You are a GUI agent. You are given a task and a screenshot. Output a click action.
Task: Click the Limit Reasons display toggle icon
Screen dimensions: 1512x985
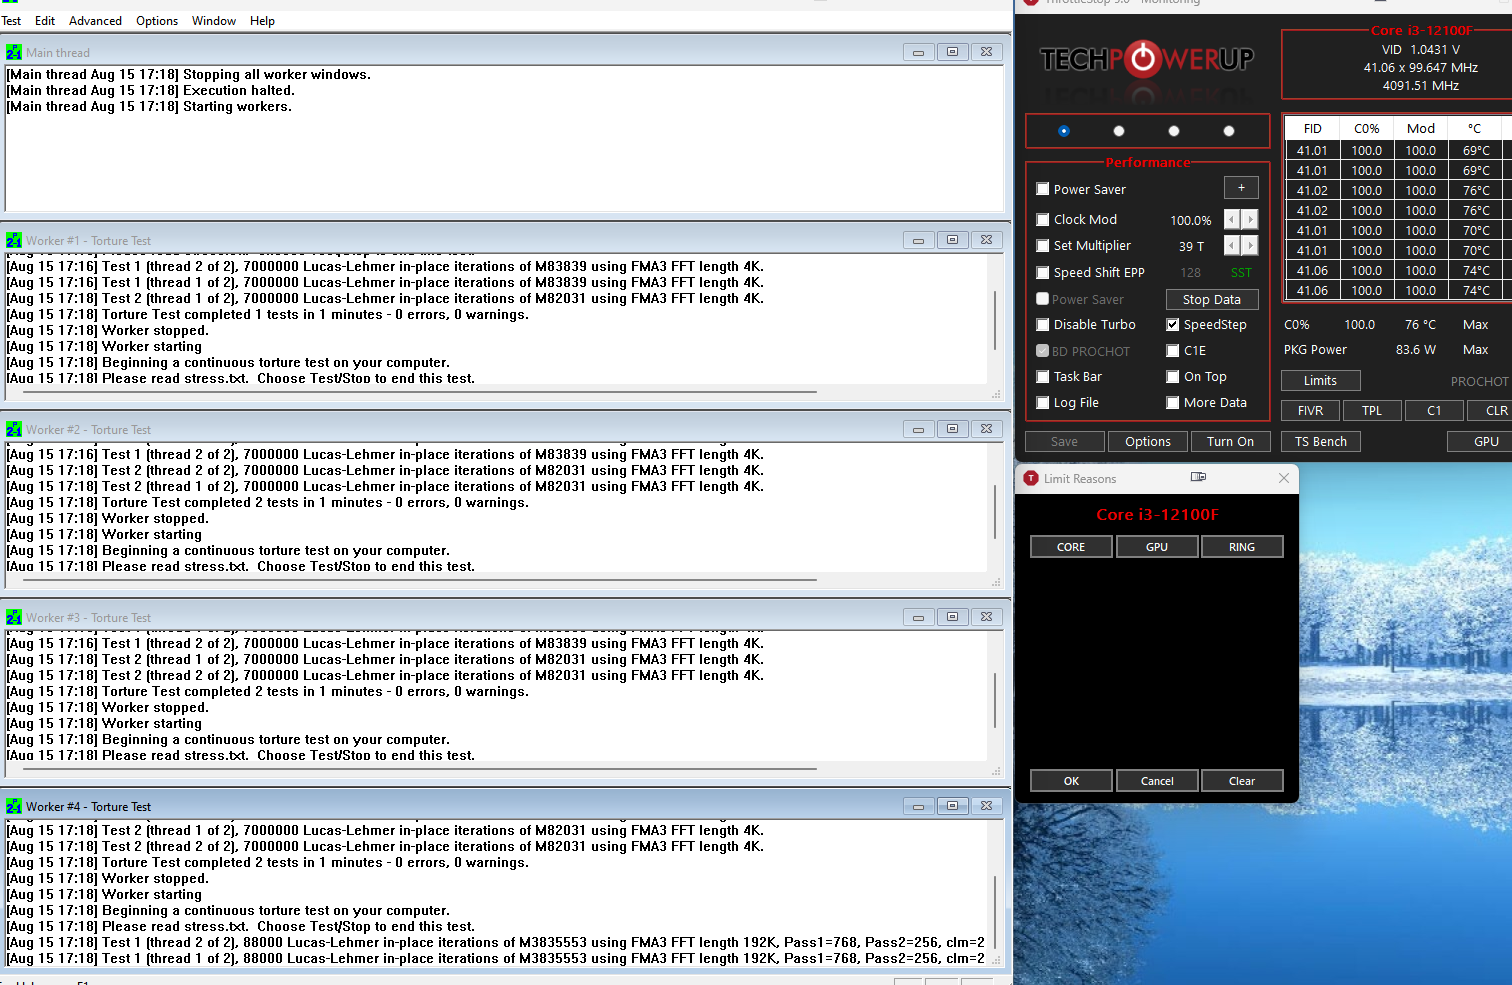pos(1198,477)
